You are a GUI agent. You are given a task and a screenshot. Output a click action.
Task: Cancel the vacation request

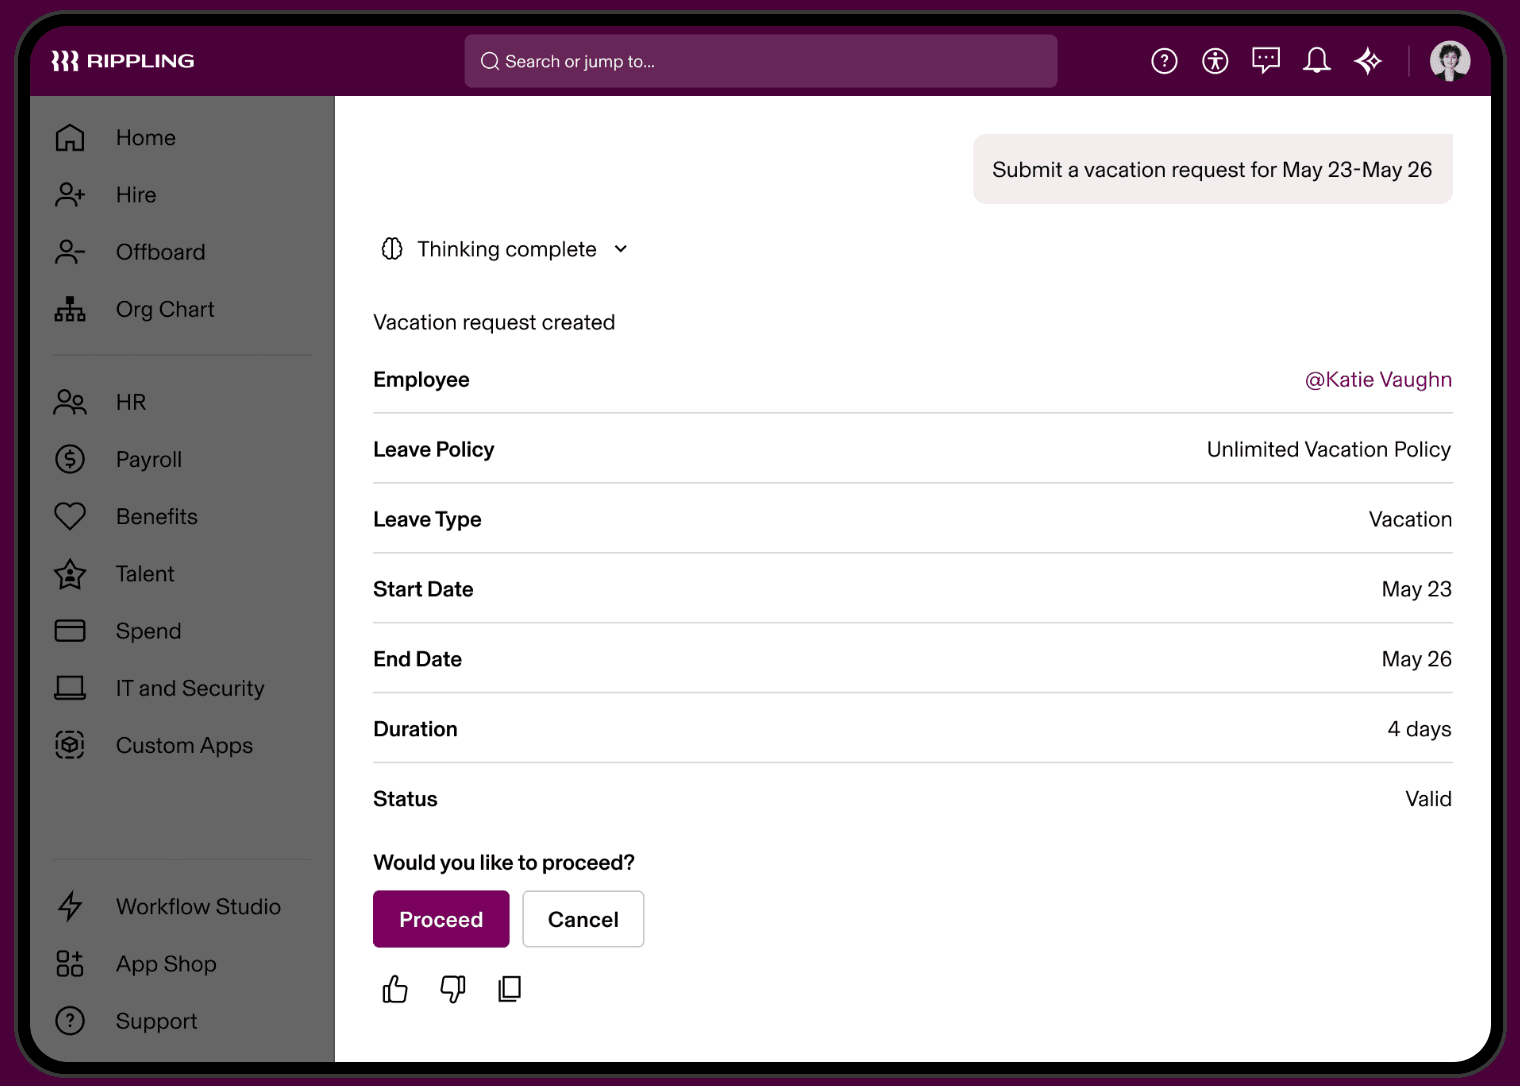click(583, 919)
